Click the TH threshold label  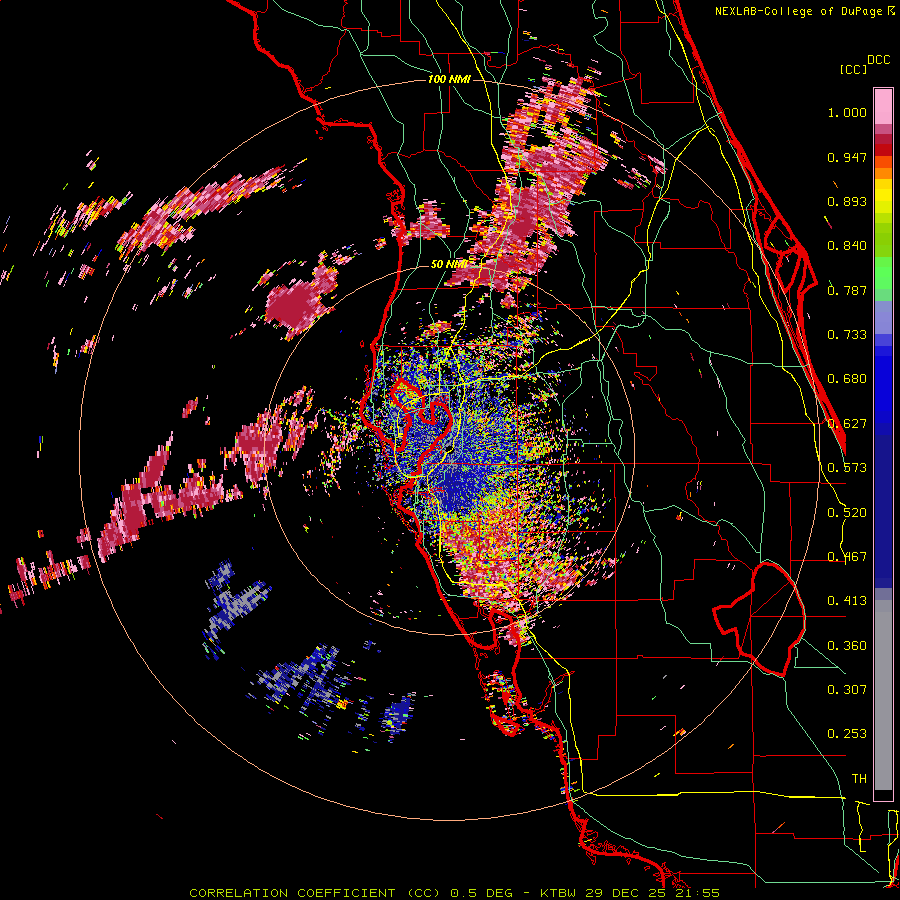click(x=859, y=779)
